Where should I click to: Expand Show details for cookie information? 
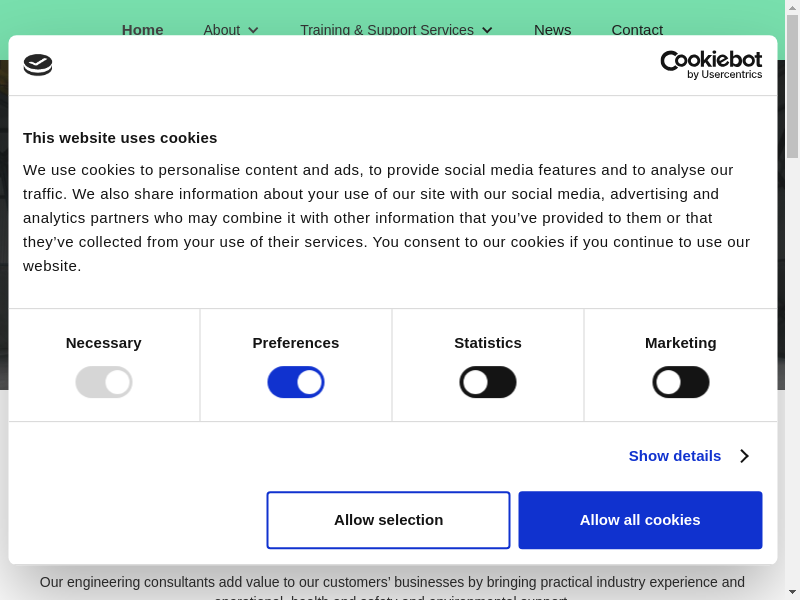pos(675,456)
